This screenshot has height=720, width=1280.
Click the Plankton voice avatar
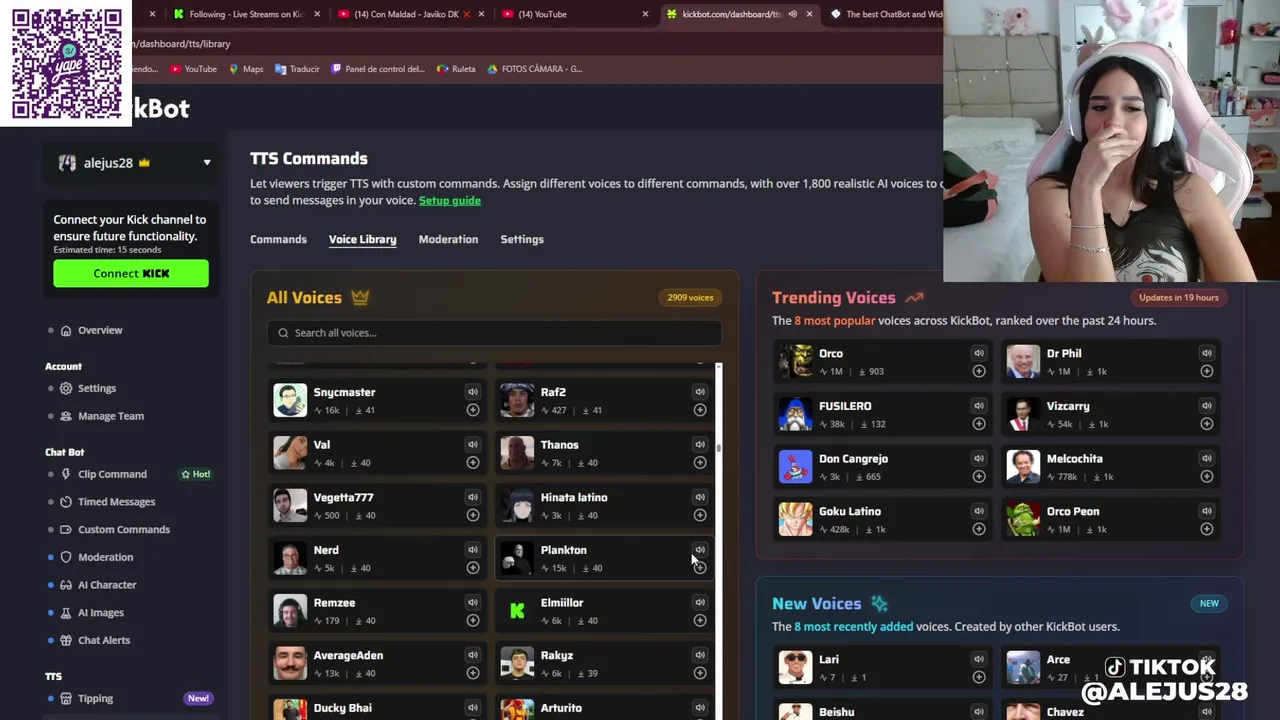click(x=517, y=558)
